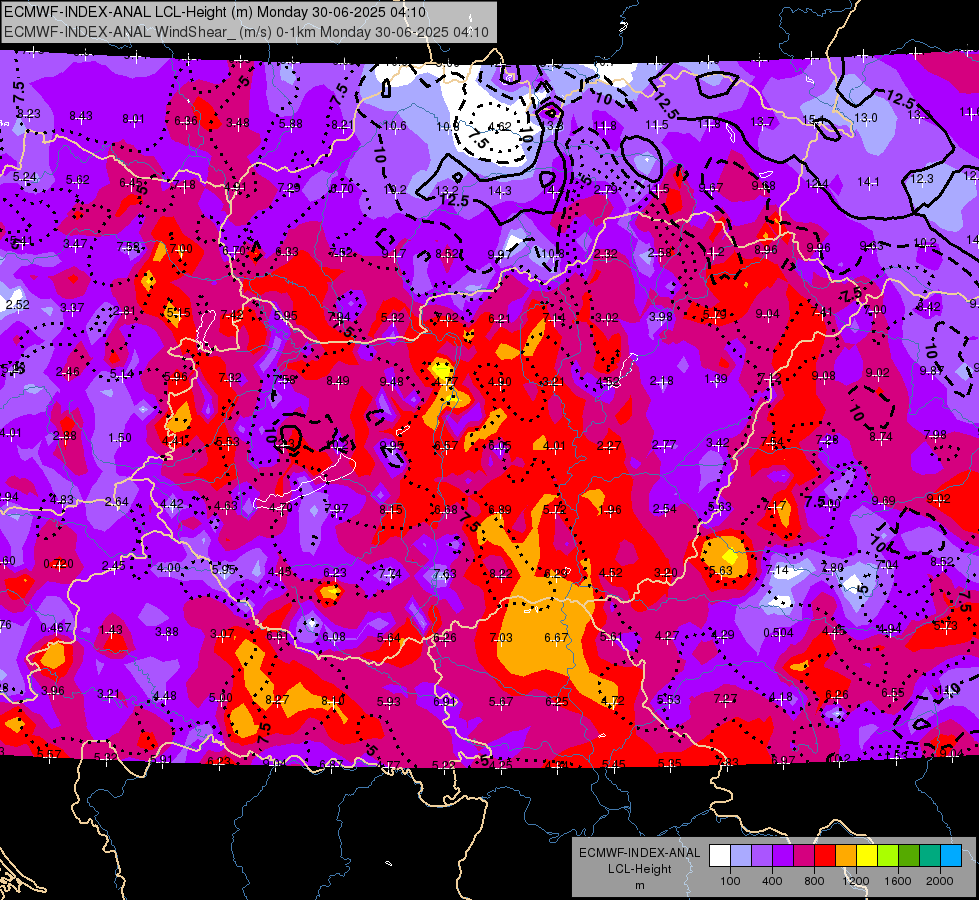The image size is (979, 900).
Task: Click the LCL-Height title line at top
Action: [215, 12]
